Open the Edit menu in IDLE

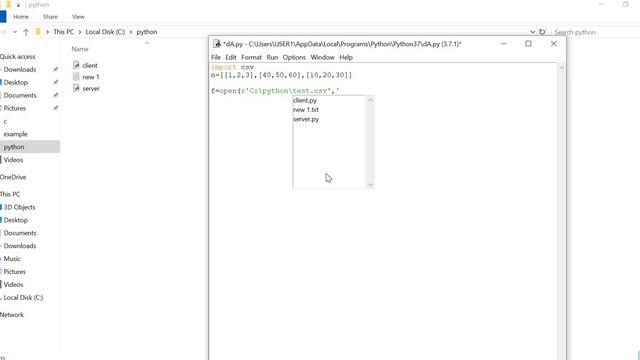coord(231,58)
